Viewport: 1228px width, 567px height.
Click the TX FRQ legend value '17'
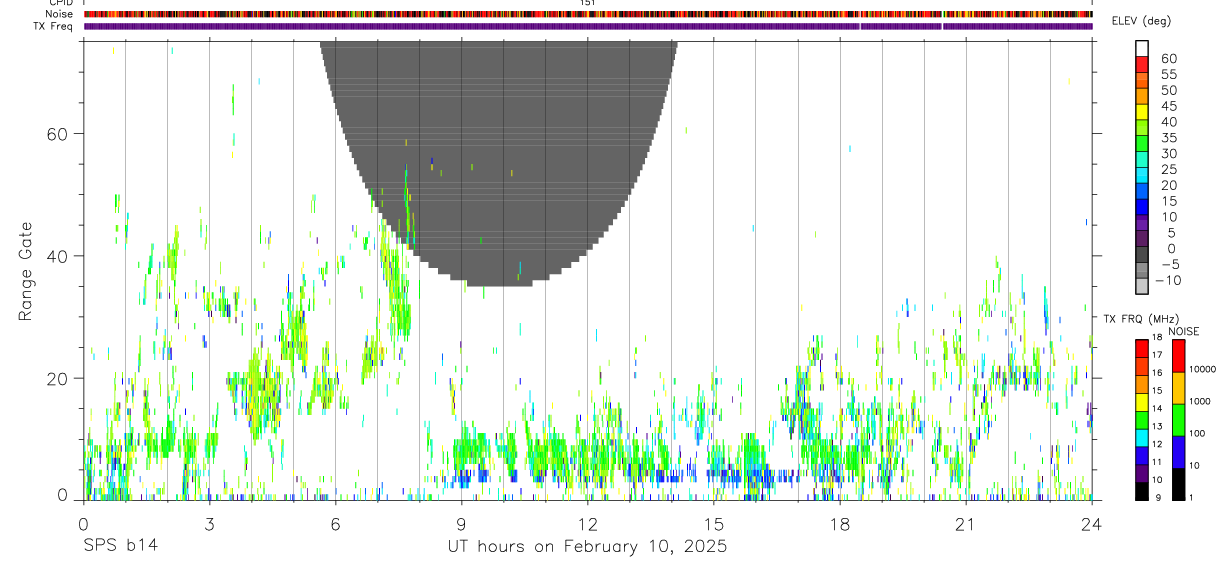1157,355
